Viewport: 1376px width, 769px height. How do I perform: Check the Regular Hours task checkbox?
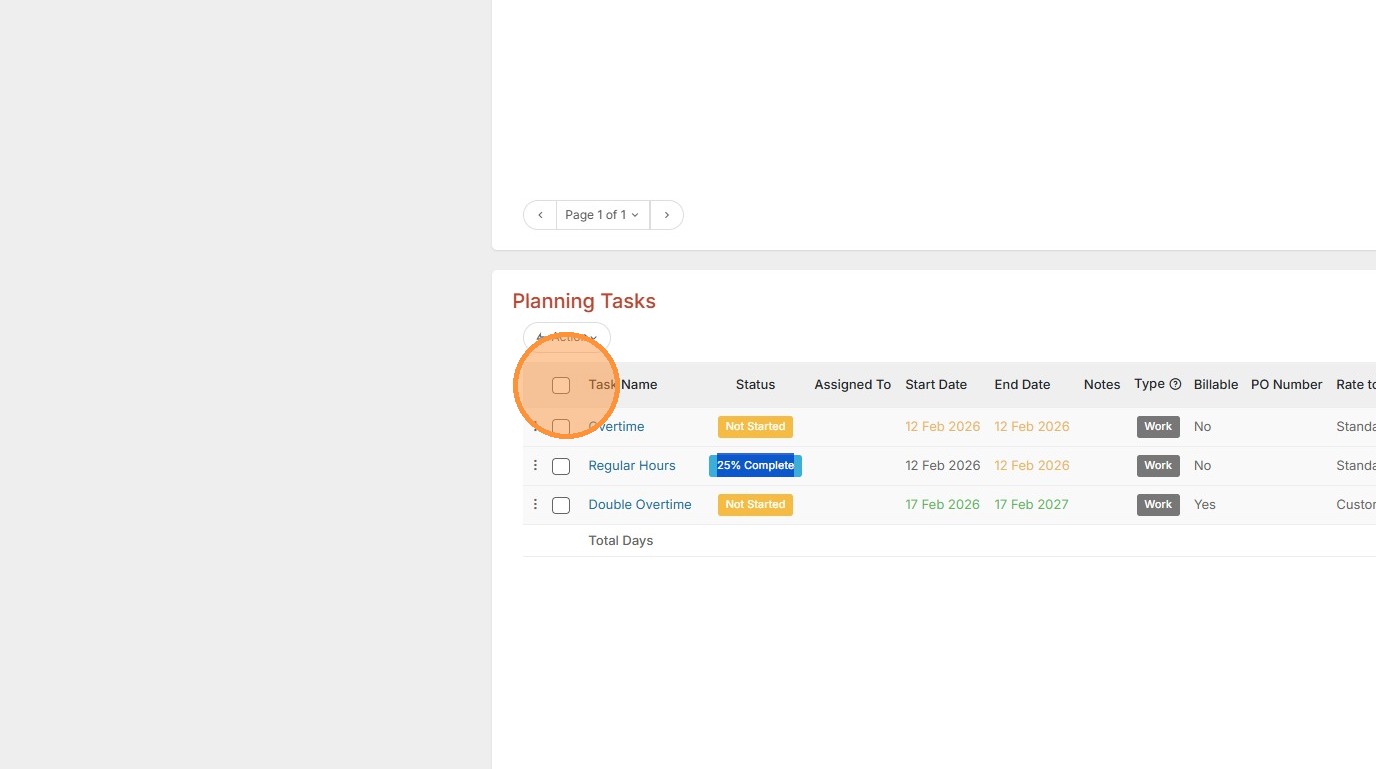[x=561, y=466]
